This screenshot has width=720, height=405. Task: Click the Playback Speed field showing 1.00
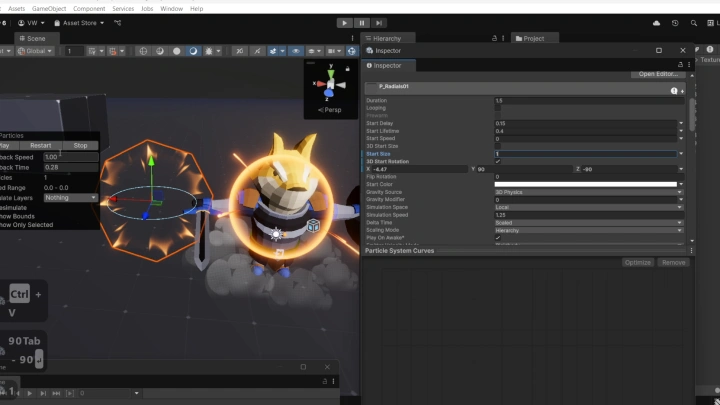tap(71, 157)
